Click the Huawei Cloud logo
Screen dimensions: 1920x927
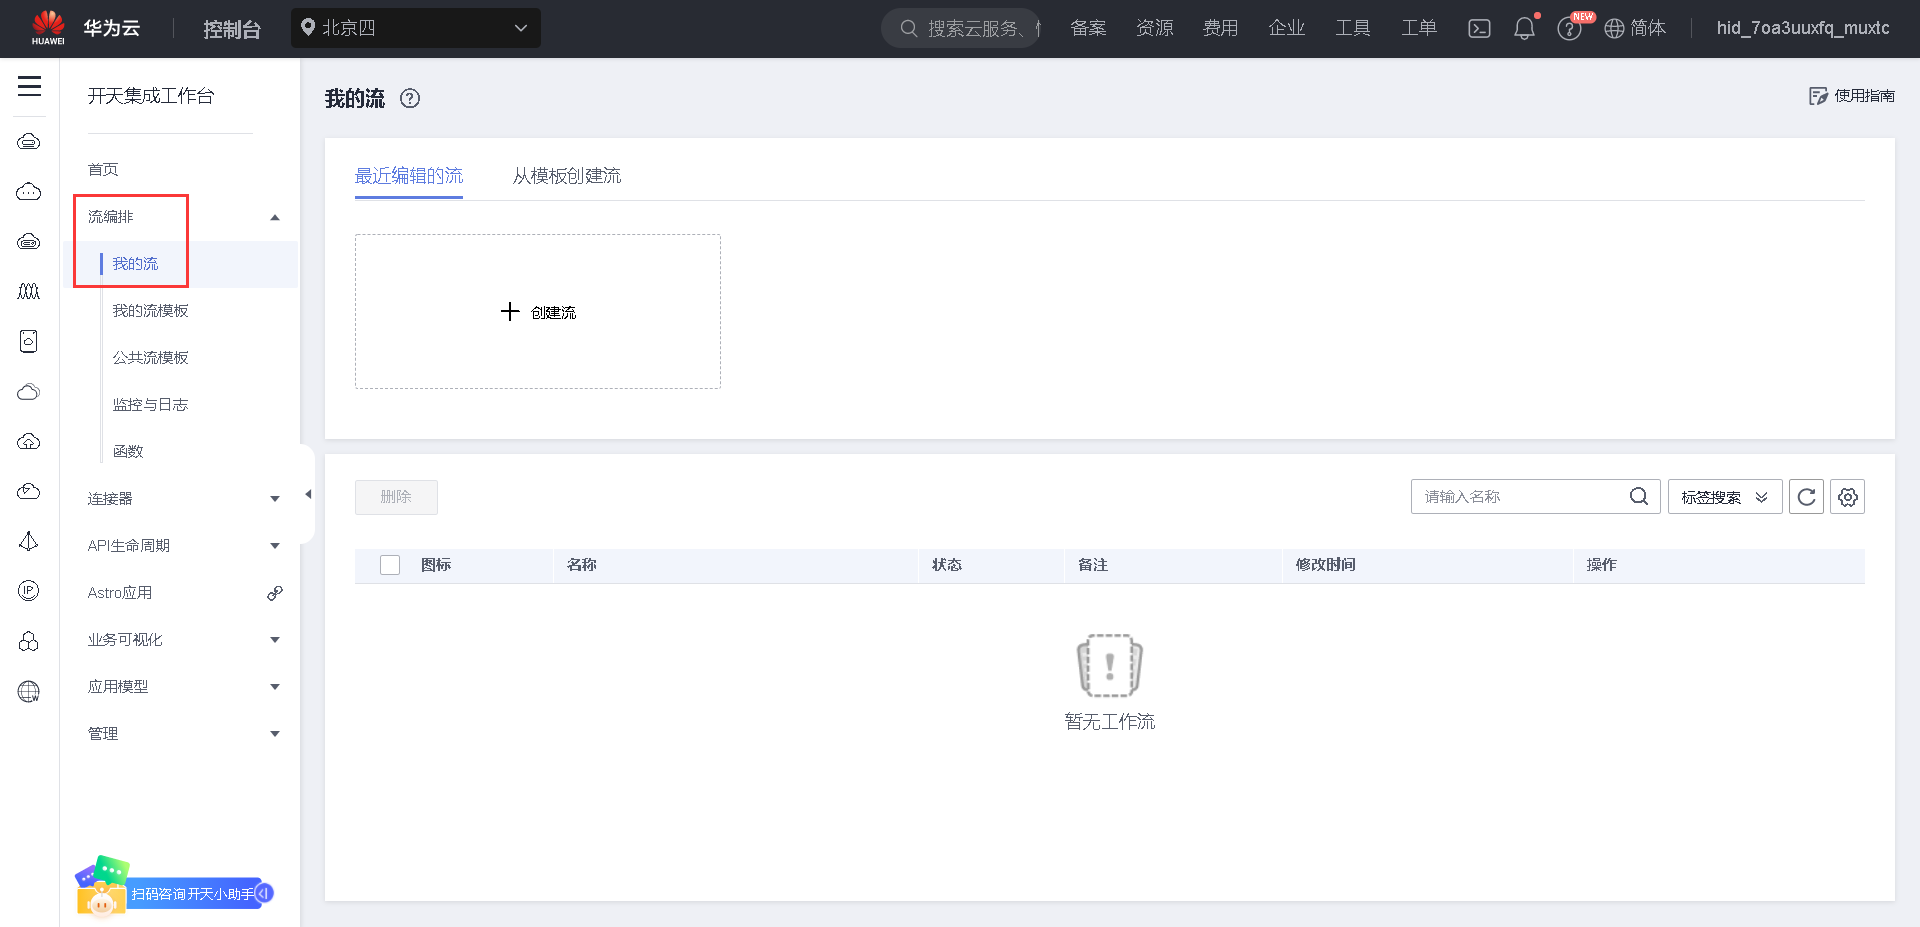85,28
